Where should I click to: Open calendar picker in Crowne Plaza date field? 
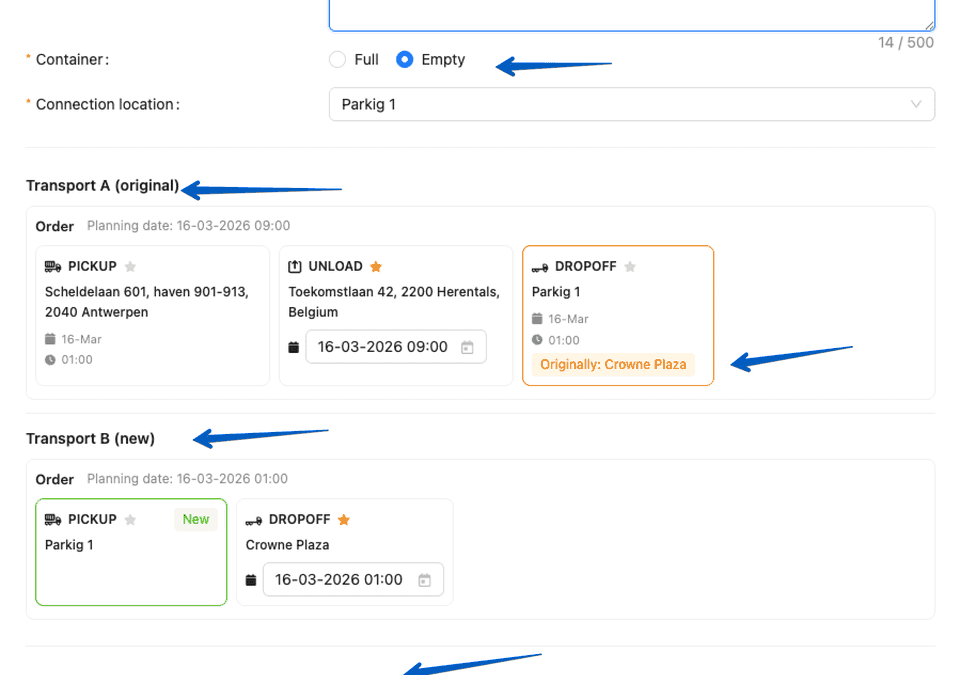[x=424, y=580]
